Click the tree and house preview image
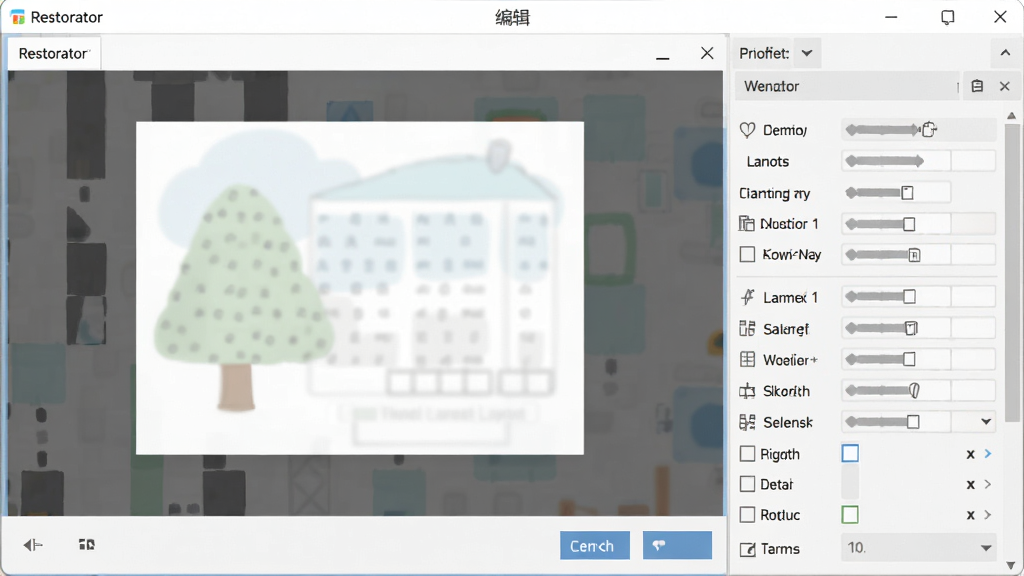The height and width of the screenshot is (576, 1024). pos(360,288)
